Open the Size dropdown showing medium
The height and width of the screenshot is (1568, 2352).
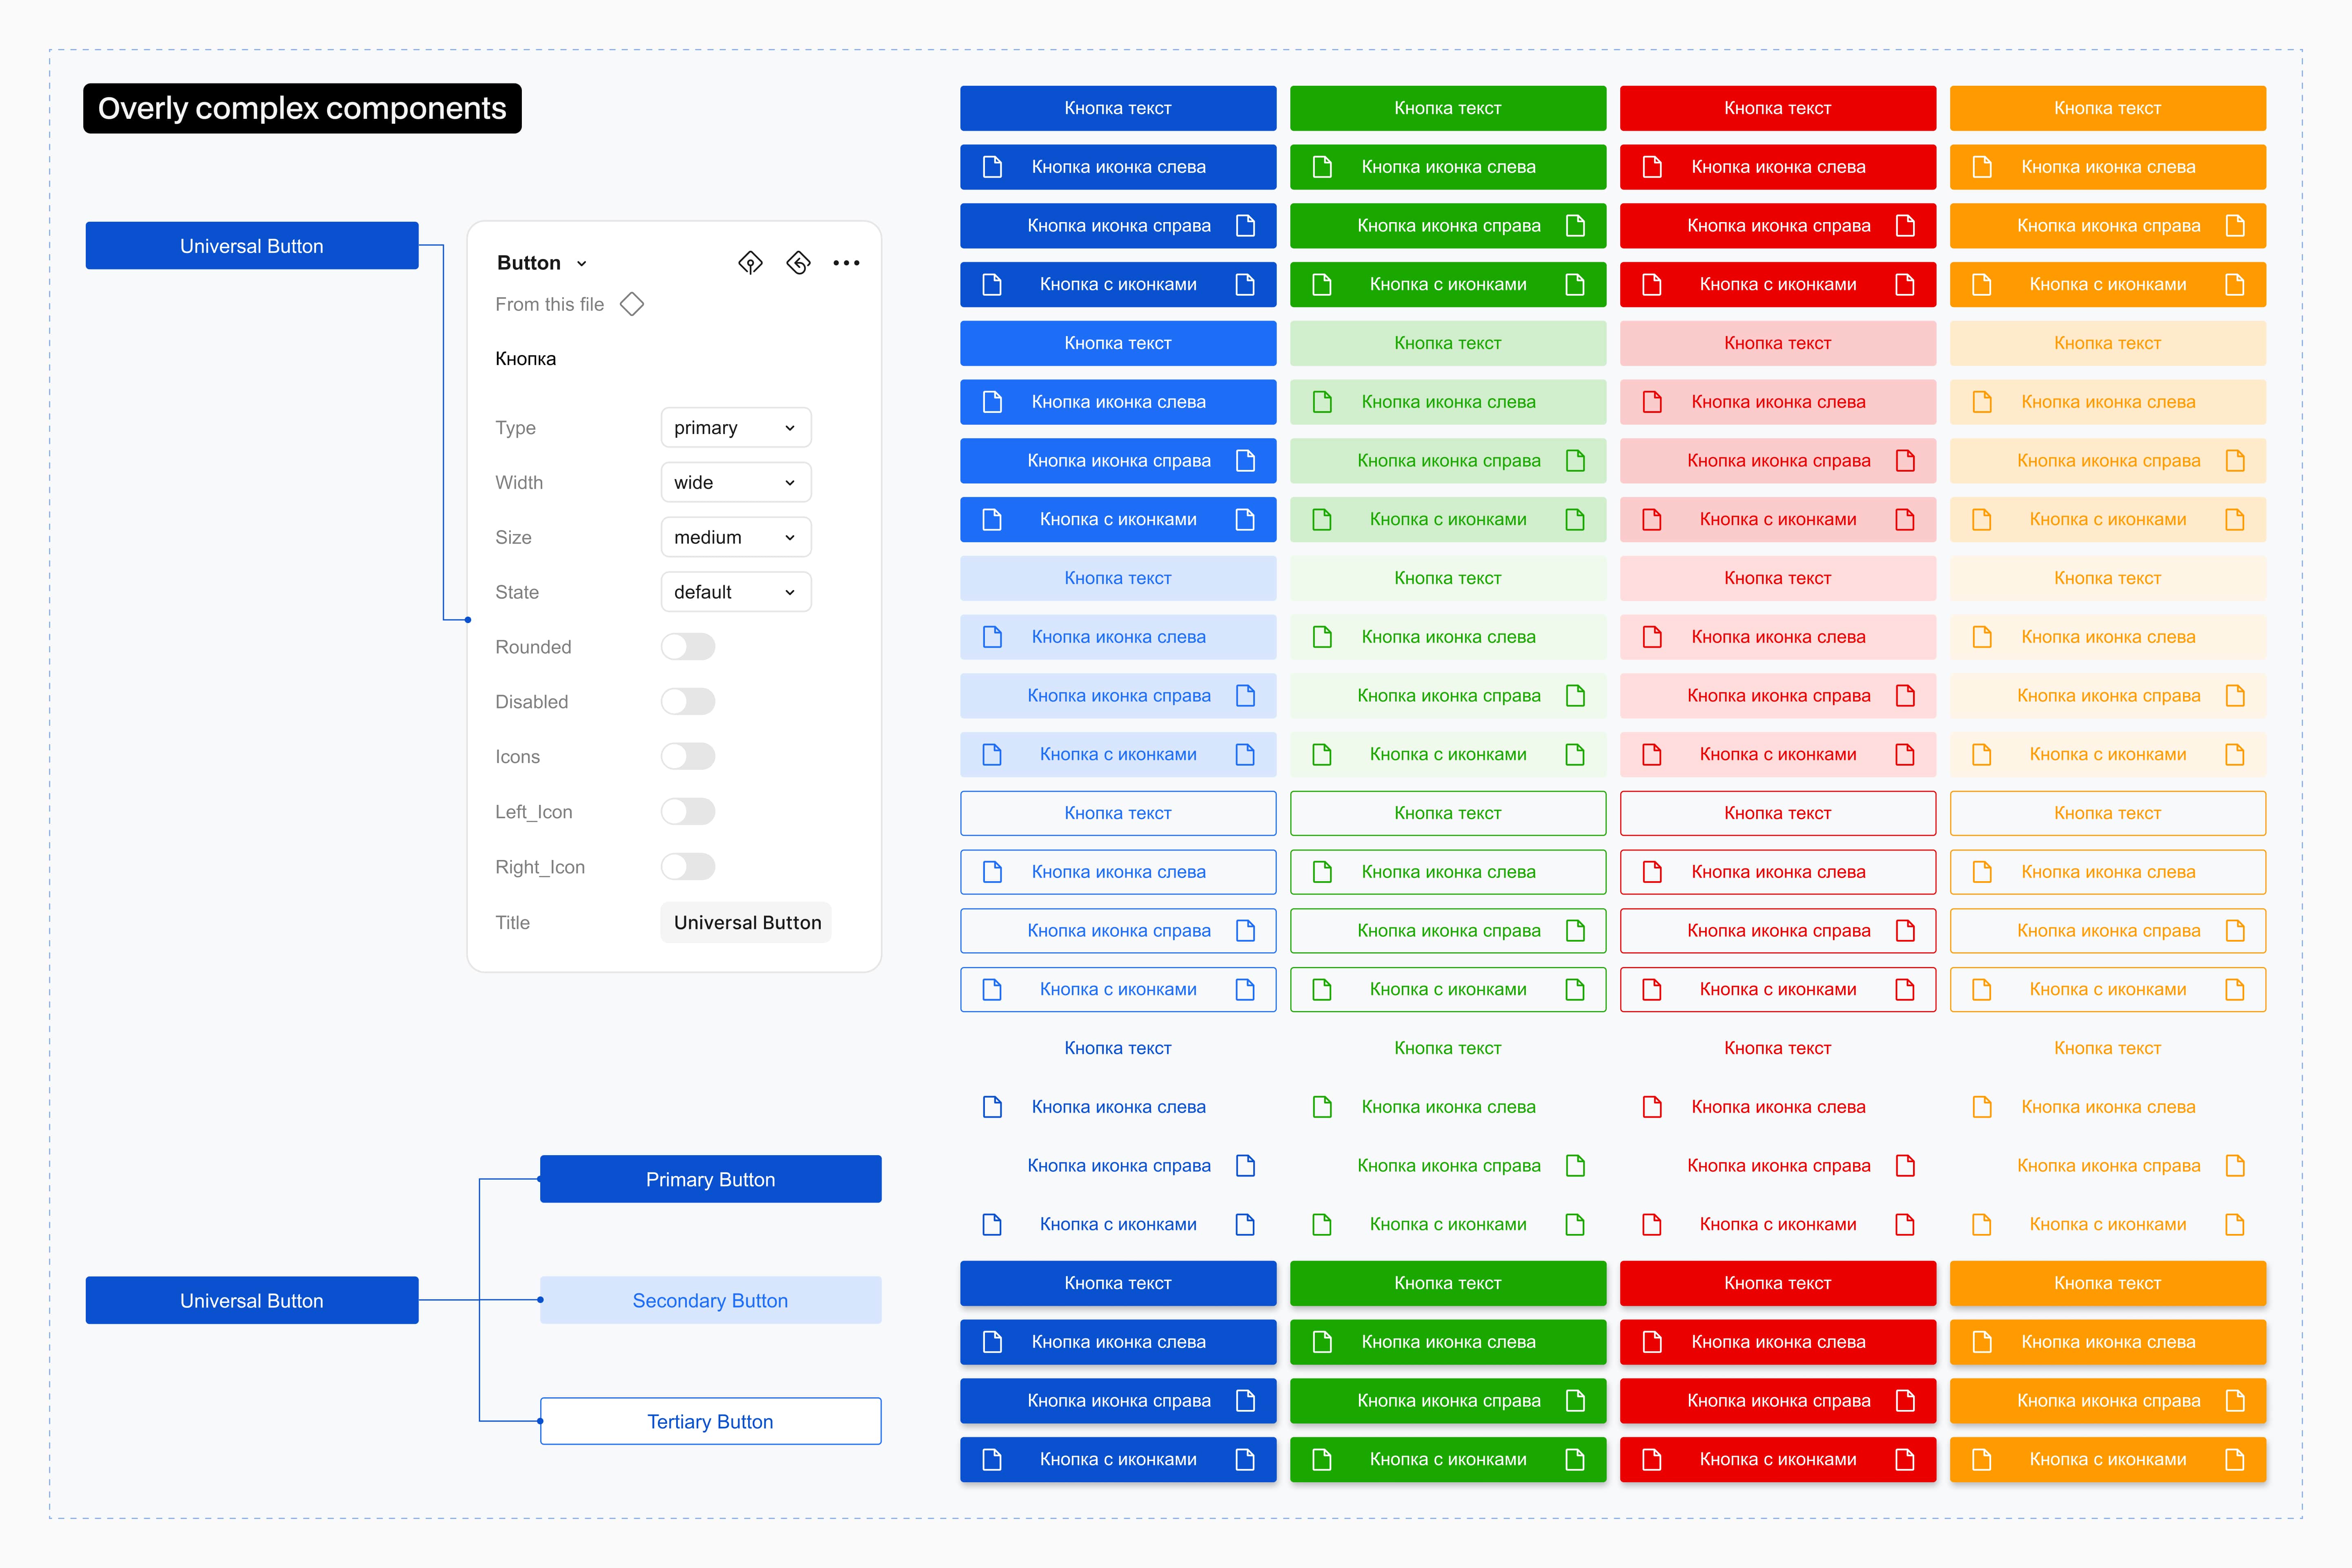(736, 537)
